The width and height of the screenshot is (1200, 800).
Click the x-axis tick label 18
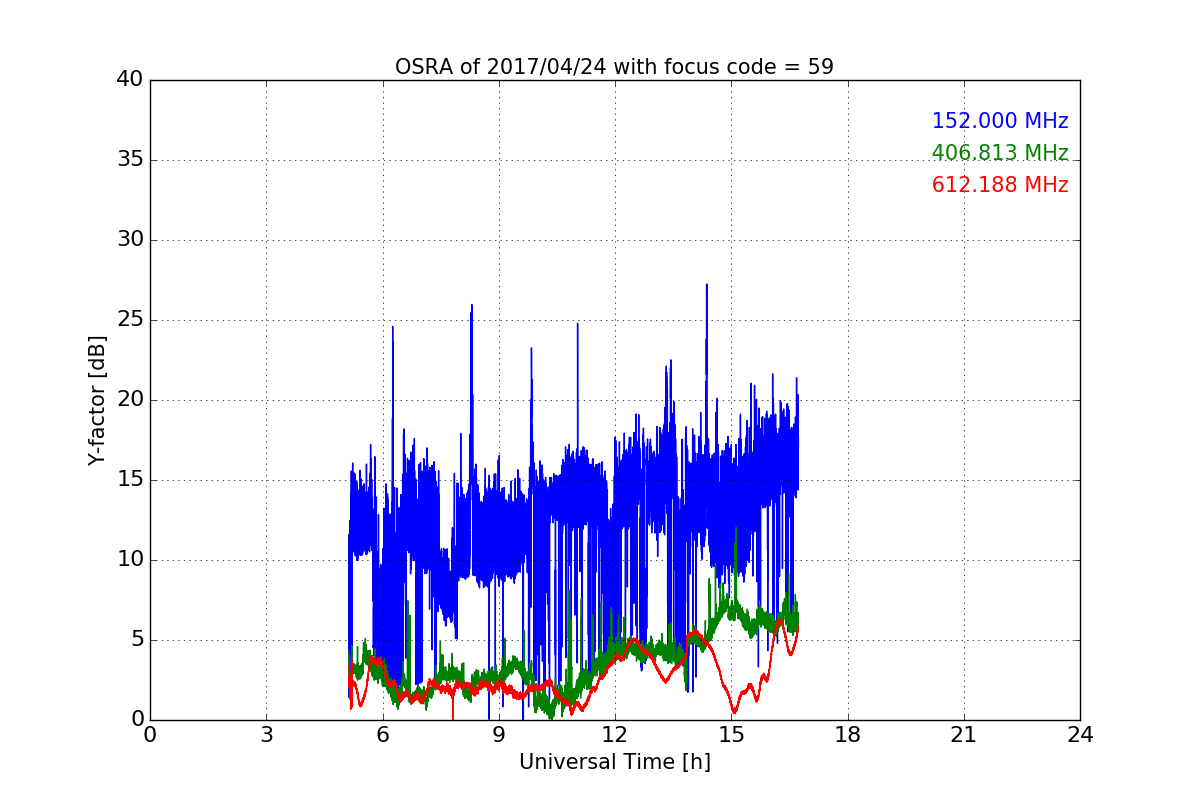click(847, 735)
